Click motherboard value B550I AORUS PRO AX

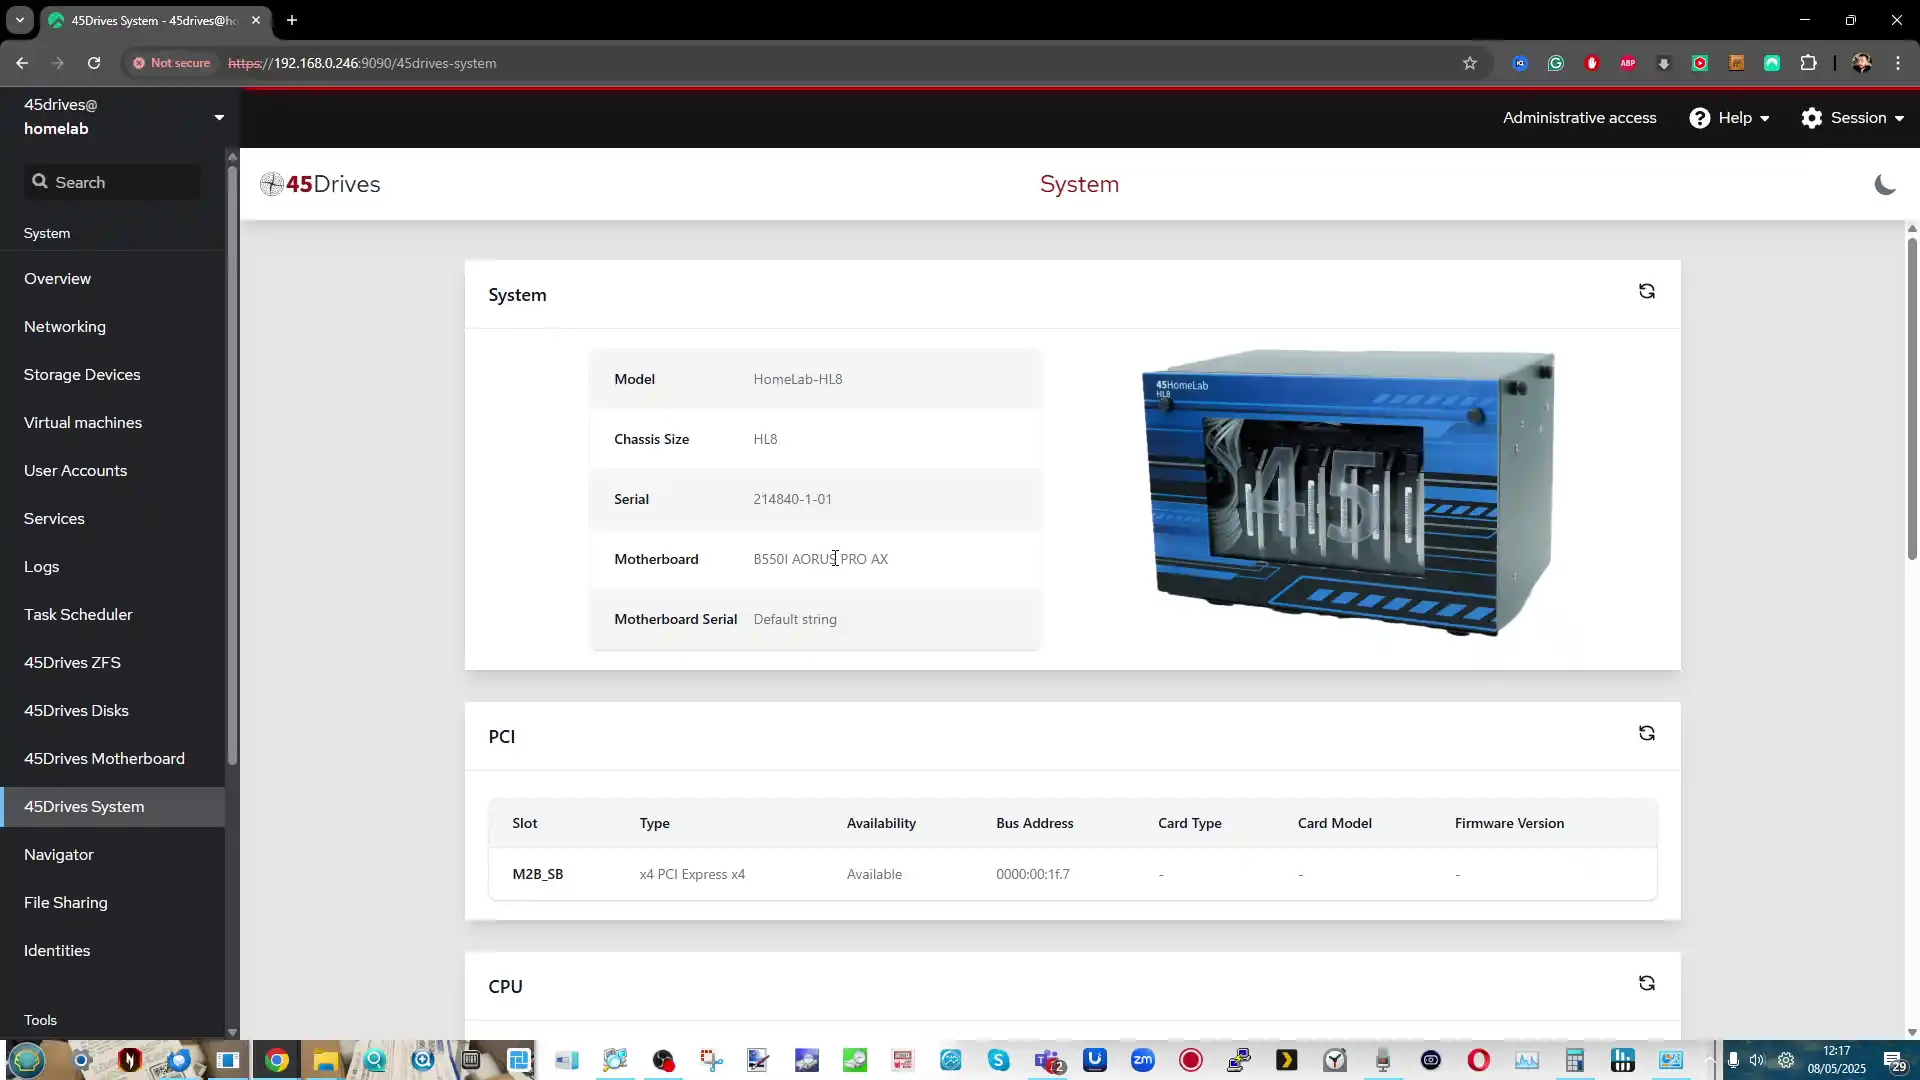[x=820, y=559]
